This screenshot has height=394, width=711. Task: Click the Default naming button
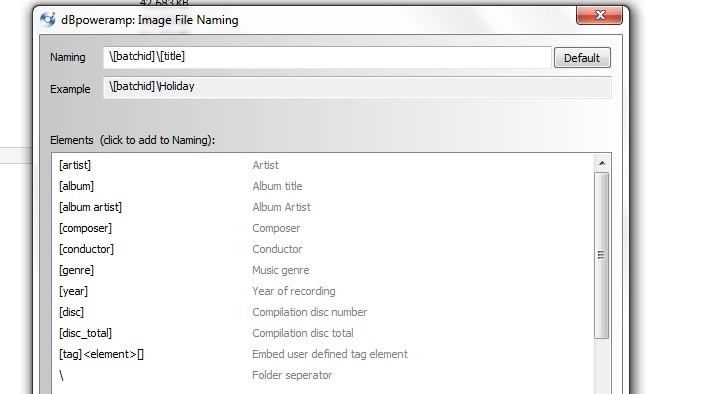tap(582, 58)
